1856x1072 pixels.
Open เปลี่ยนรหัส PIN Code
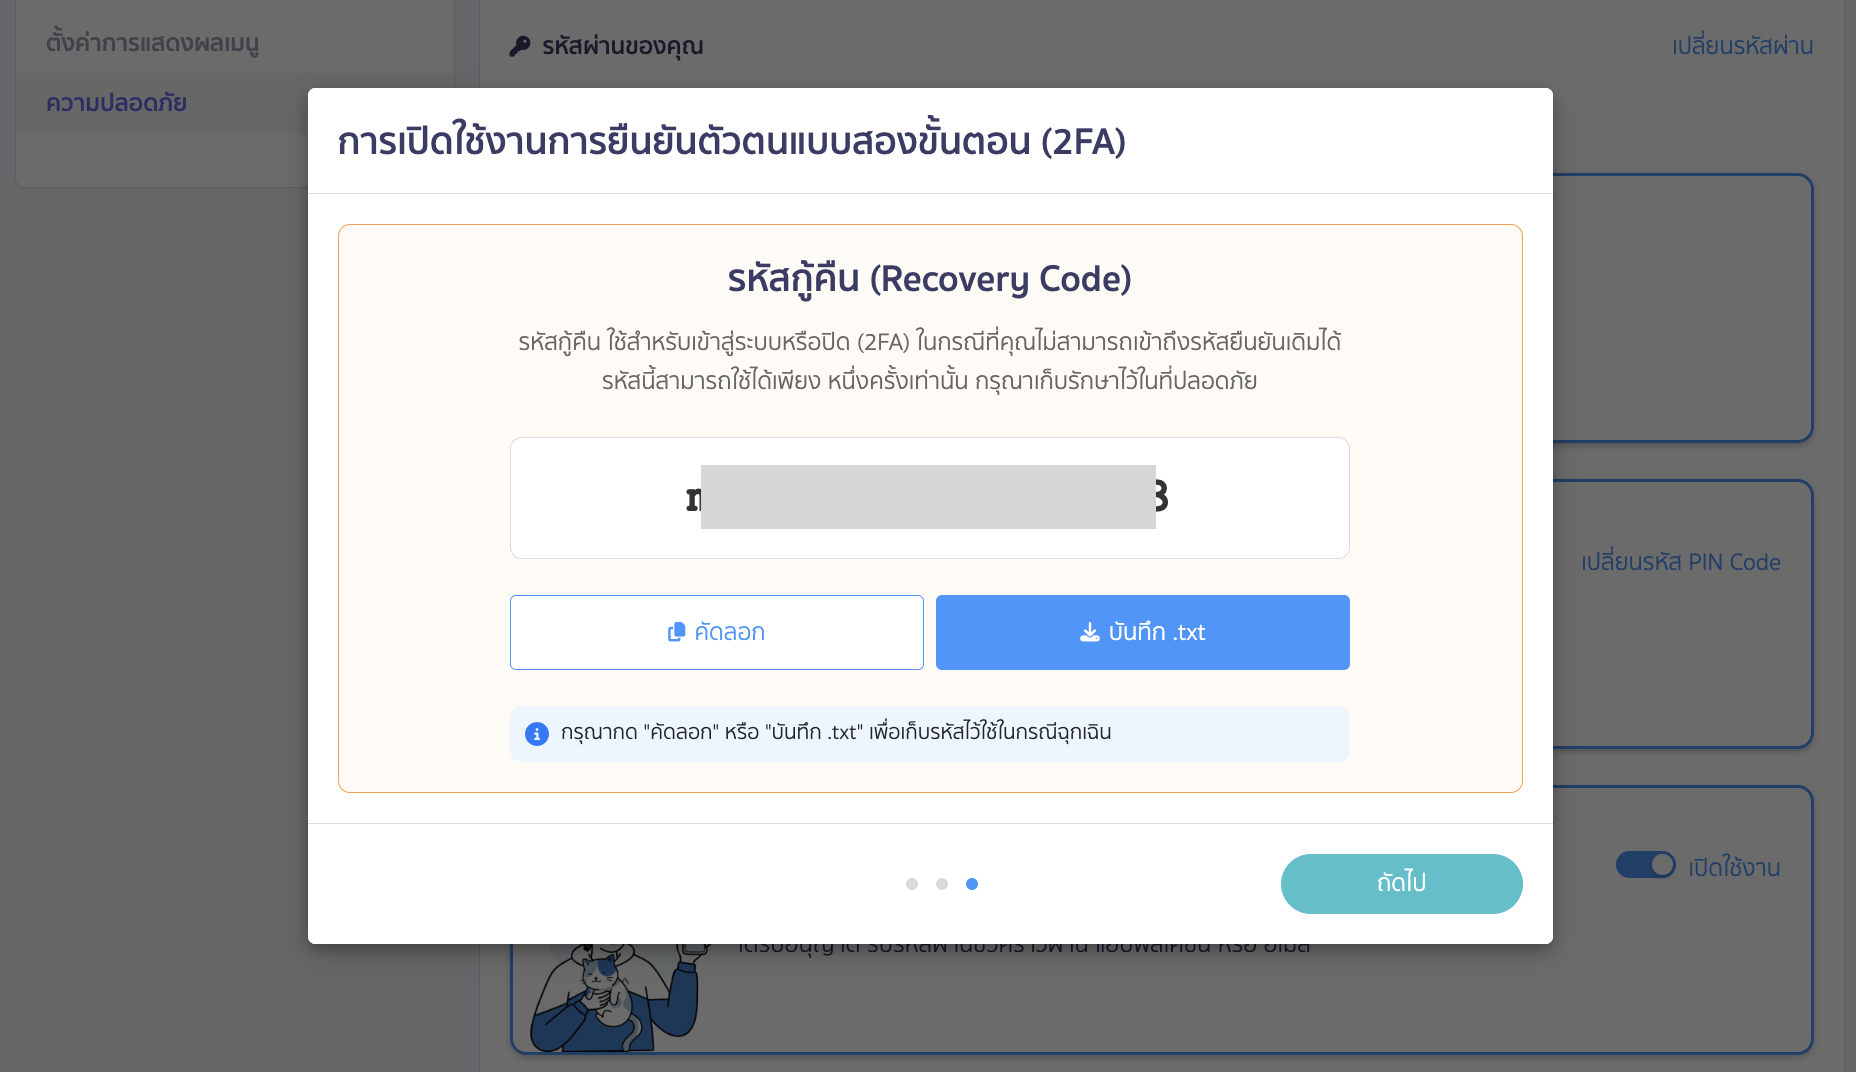tap(1681, 562)
